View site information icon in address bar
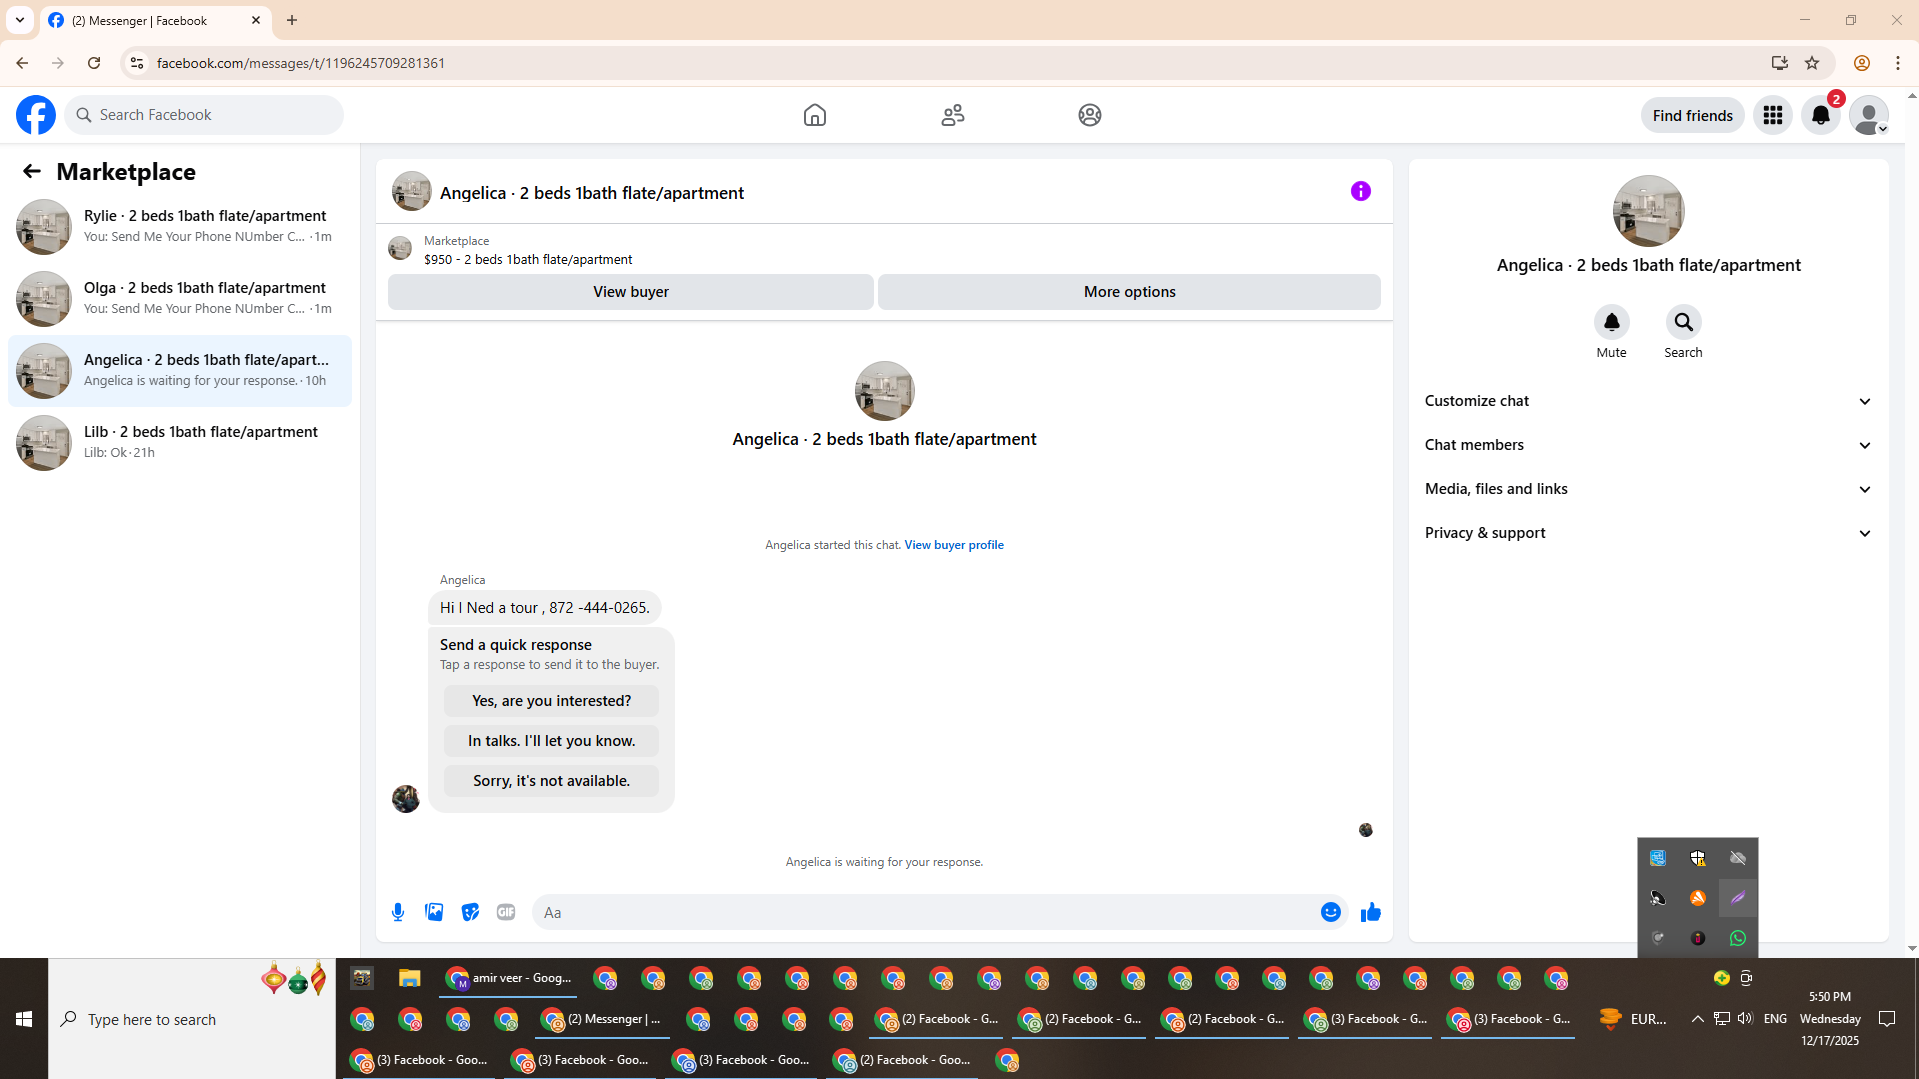Viewport: 1919px width, 1079px height. tap(137, 63)
